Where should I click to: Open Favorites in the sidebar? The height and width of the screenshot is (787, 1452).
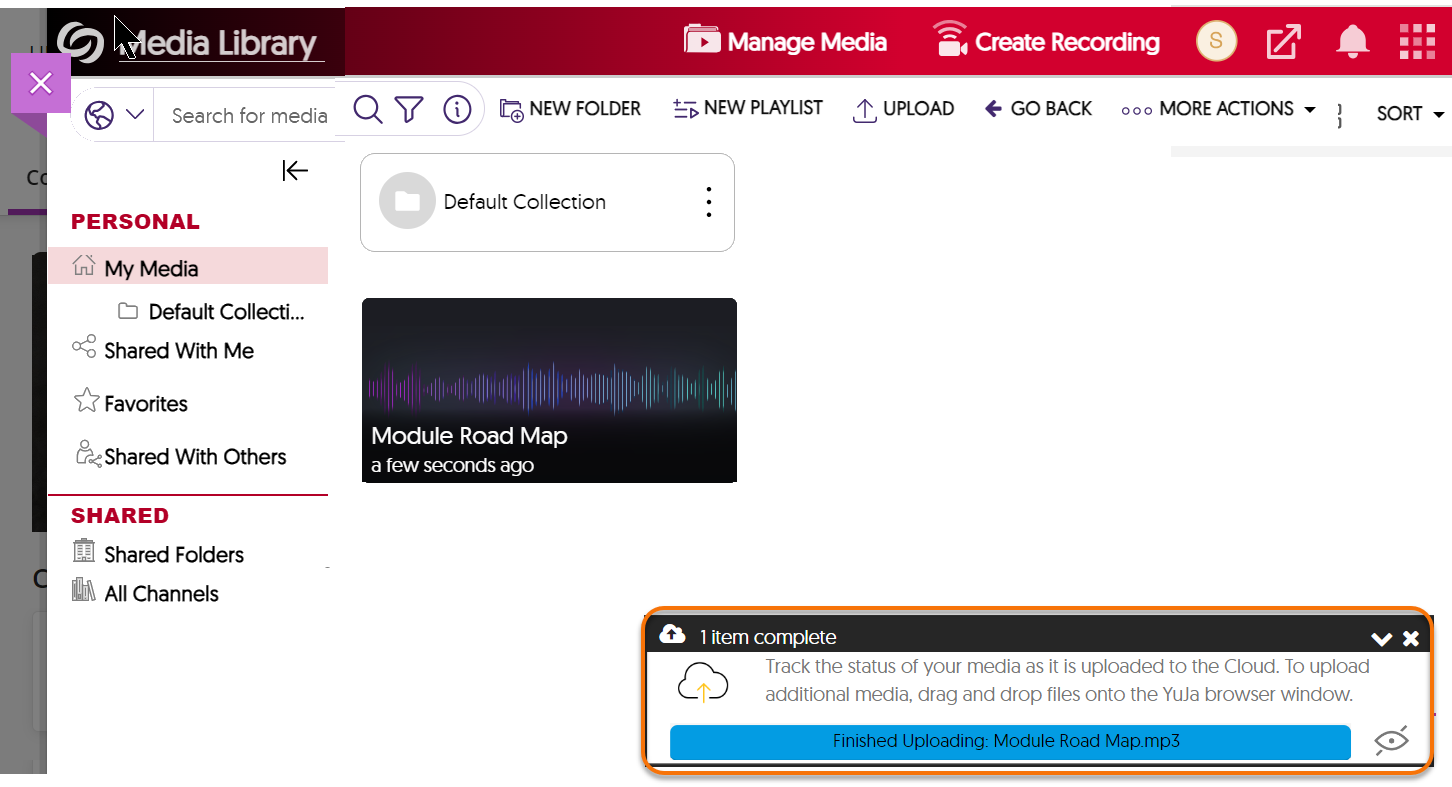[x=145, y=404]
